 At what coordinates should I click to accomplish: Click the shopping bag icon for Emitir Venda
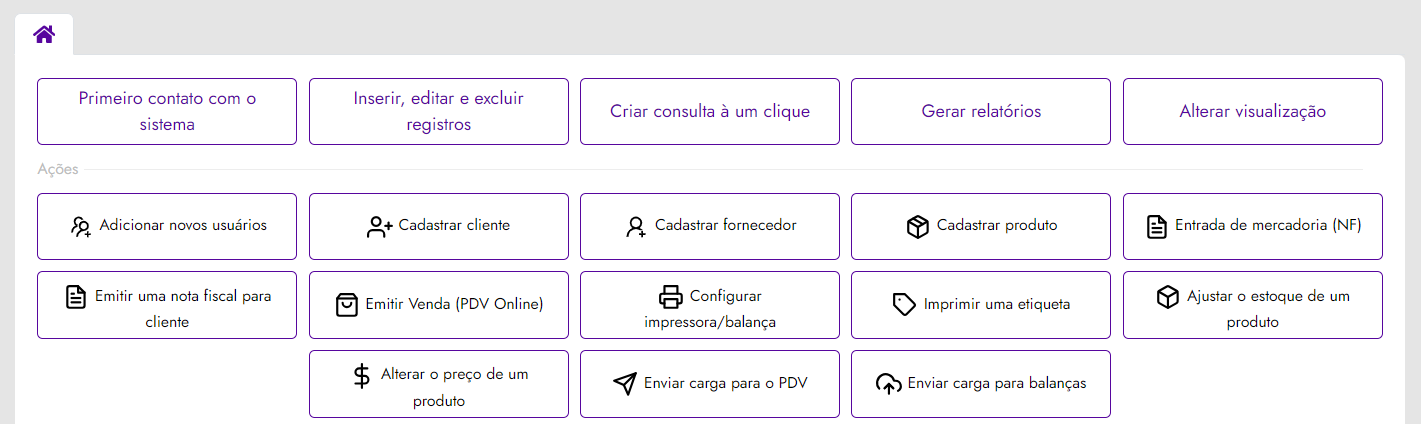(346, 304)
